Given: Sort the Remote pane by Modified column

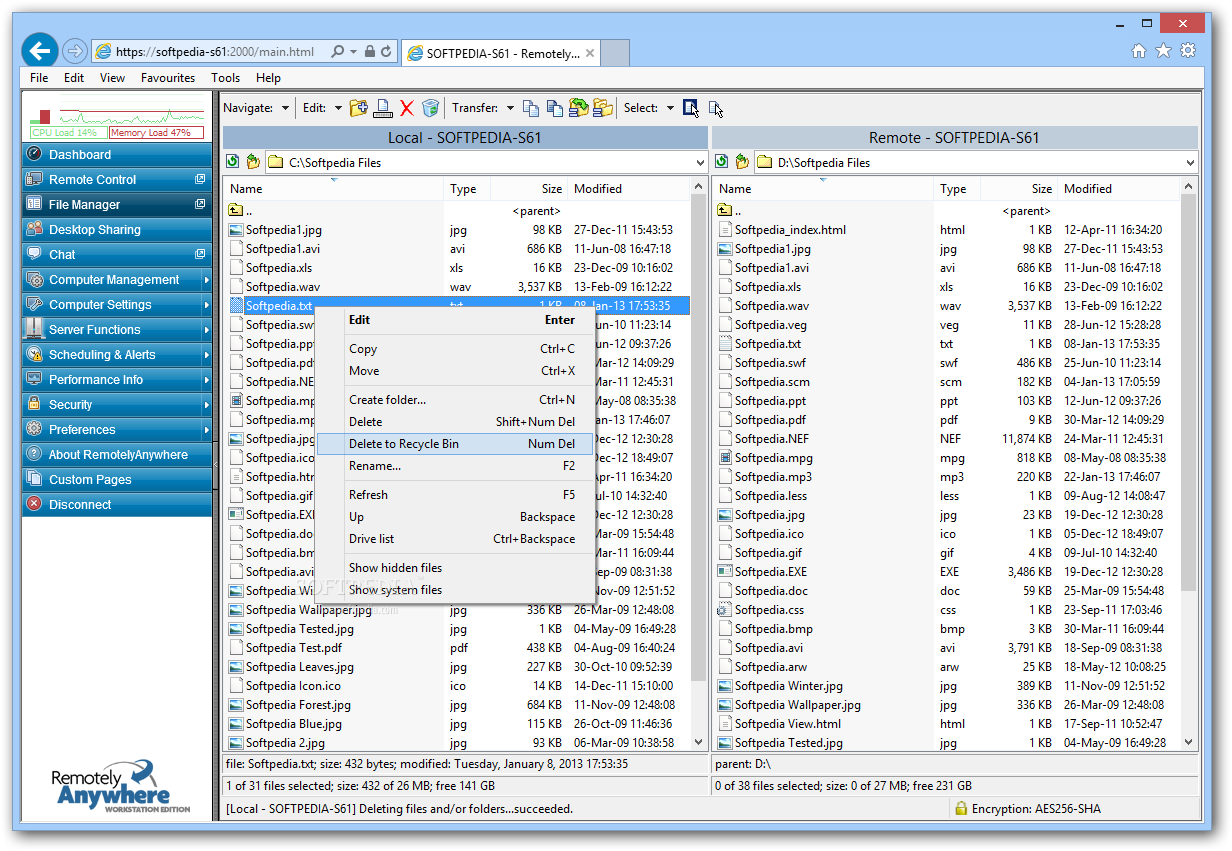Looking at the screenshot, I should 1119,189.
